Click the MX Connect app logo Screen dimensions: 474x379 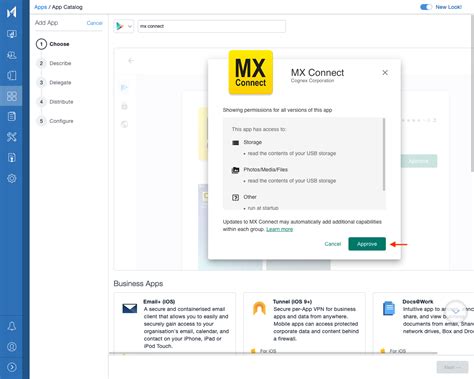(251, 72)
